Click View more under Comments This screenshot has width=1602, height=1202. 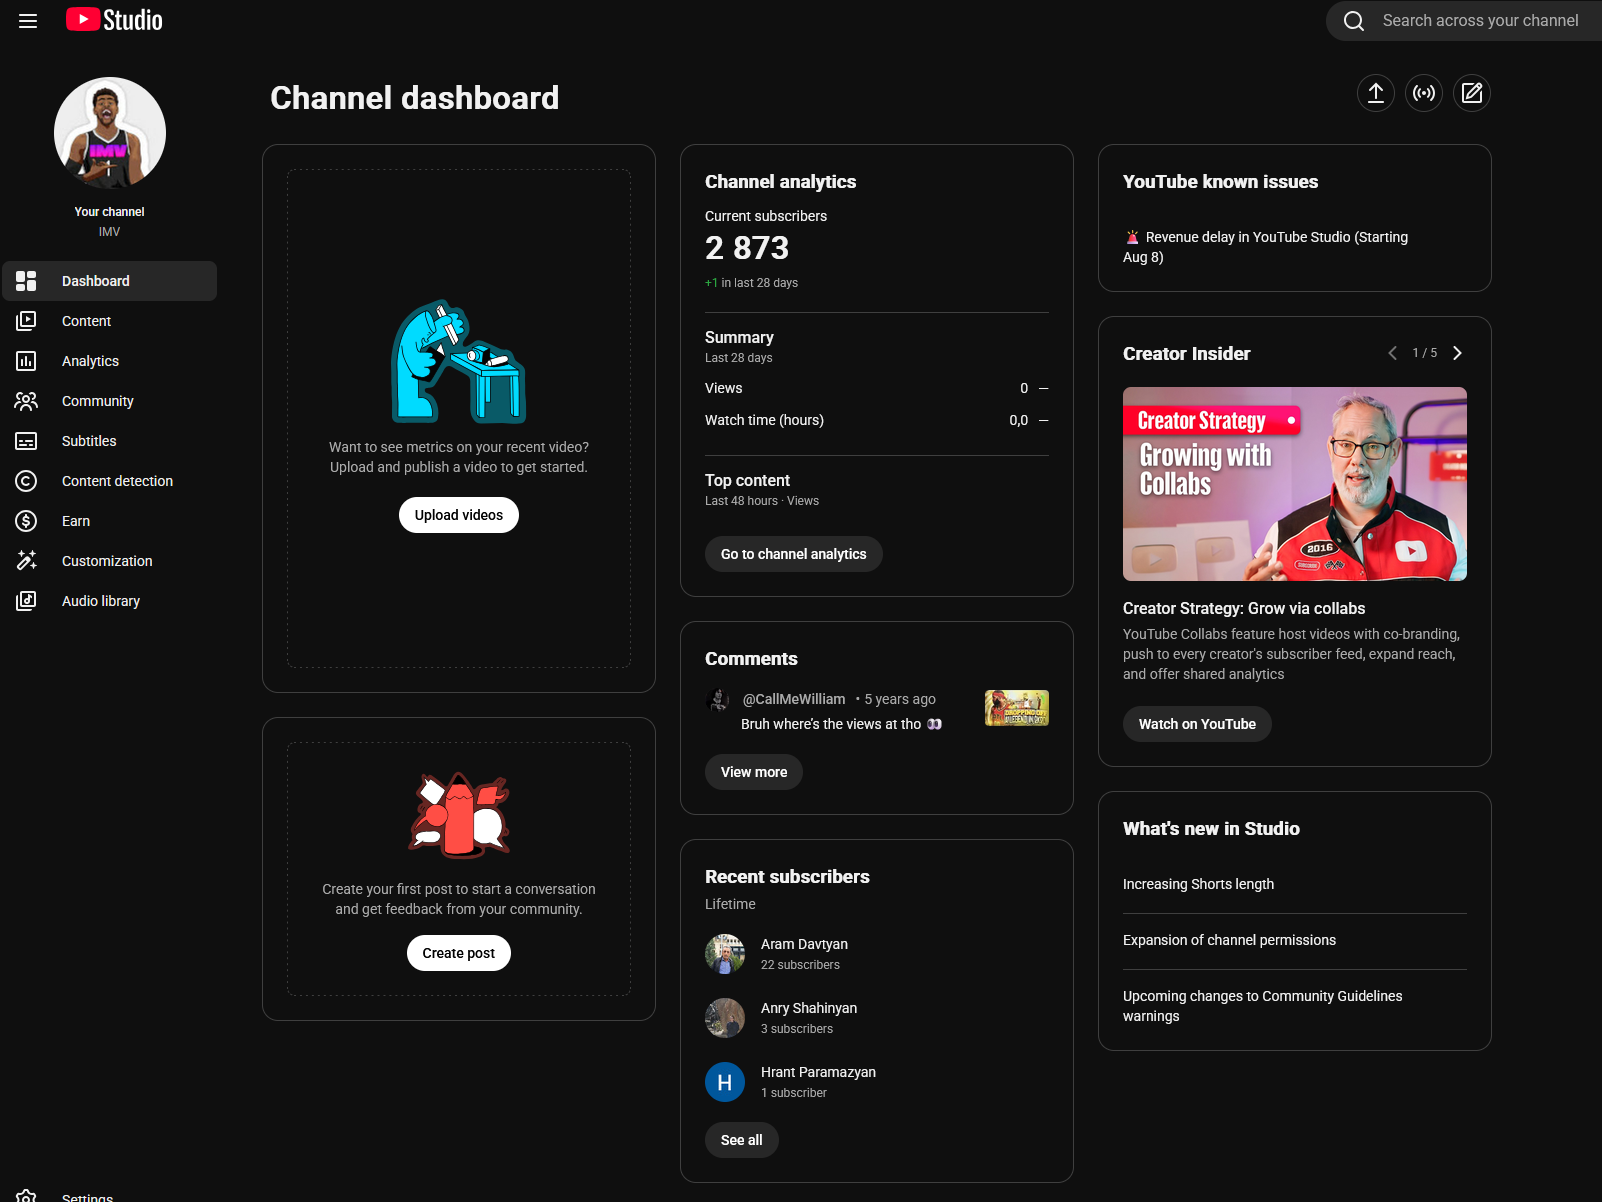tap(754, 772)
